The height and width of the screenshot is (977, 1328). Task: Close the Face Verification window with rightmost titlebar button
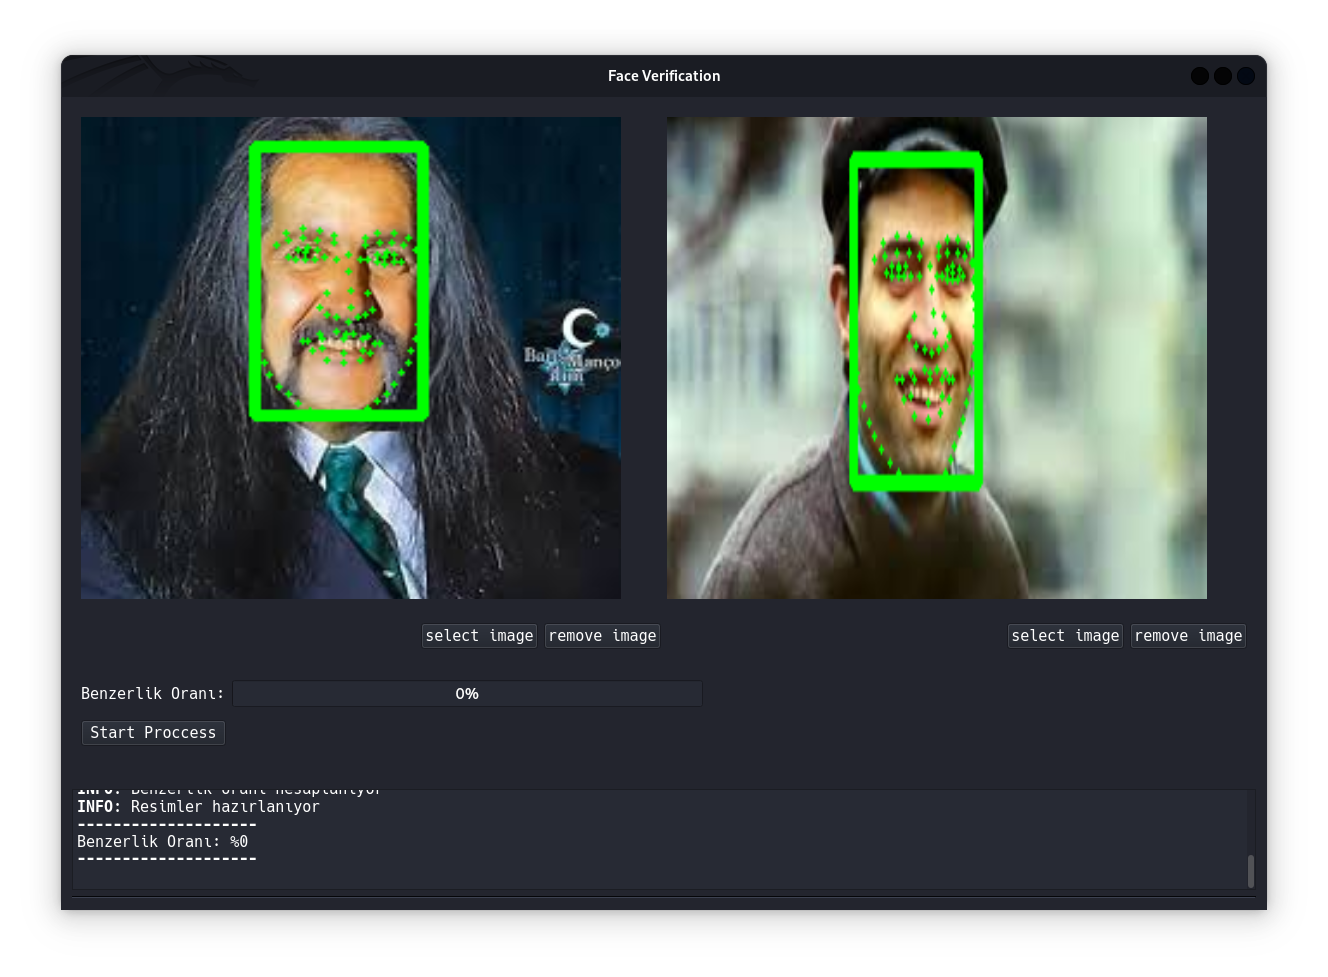point(1246,76)
